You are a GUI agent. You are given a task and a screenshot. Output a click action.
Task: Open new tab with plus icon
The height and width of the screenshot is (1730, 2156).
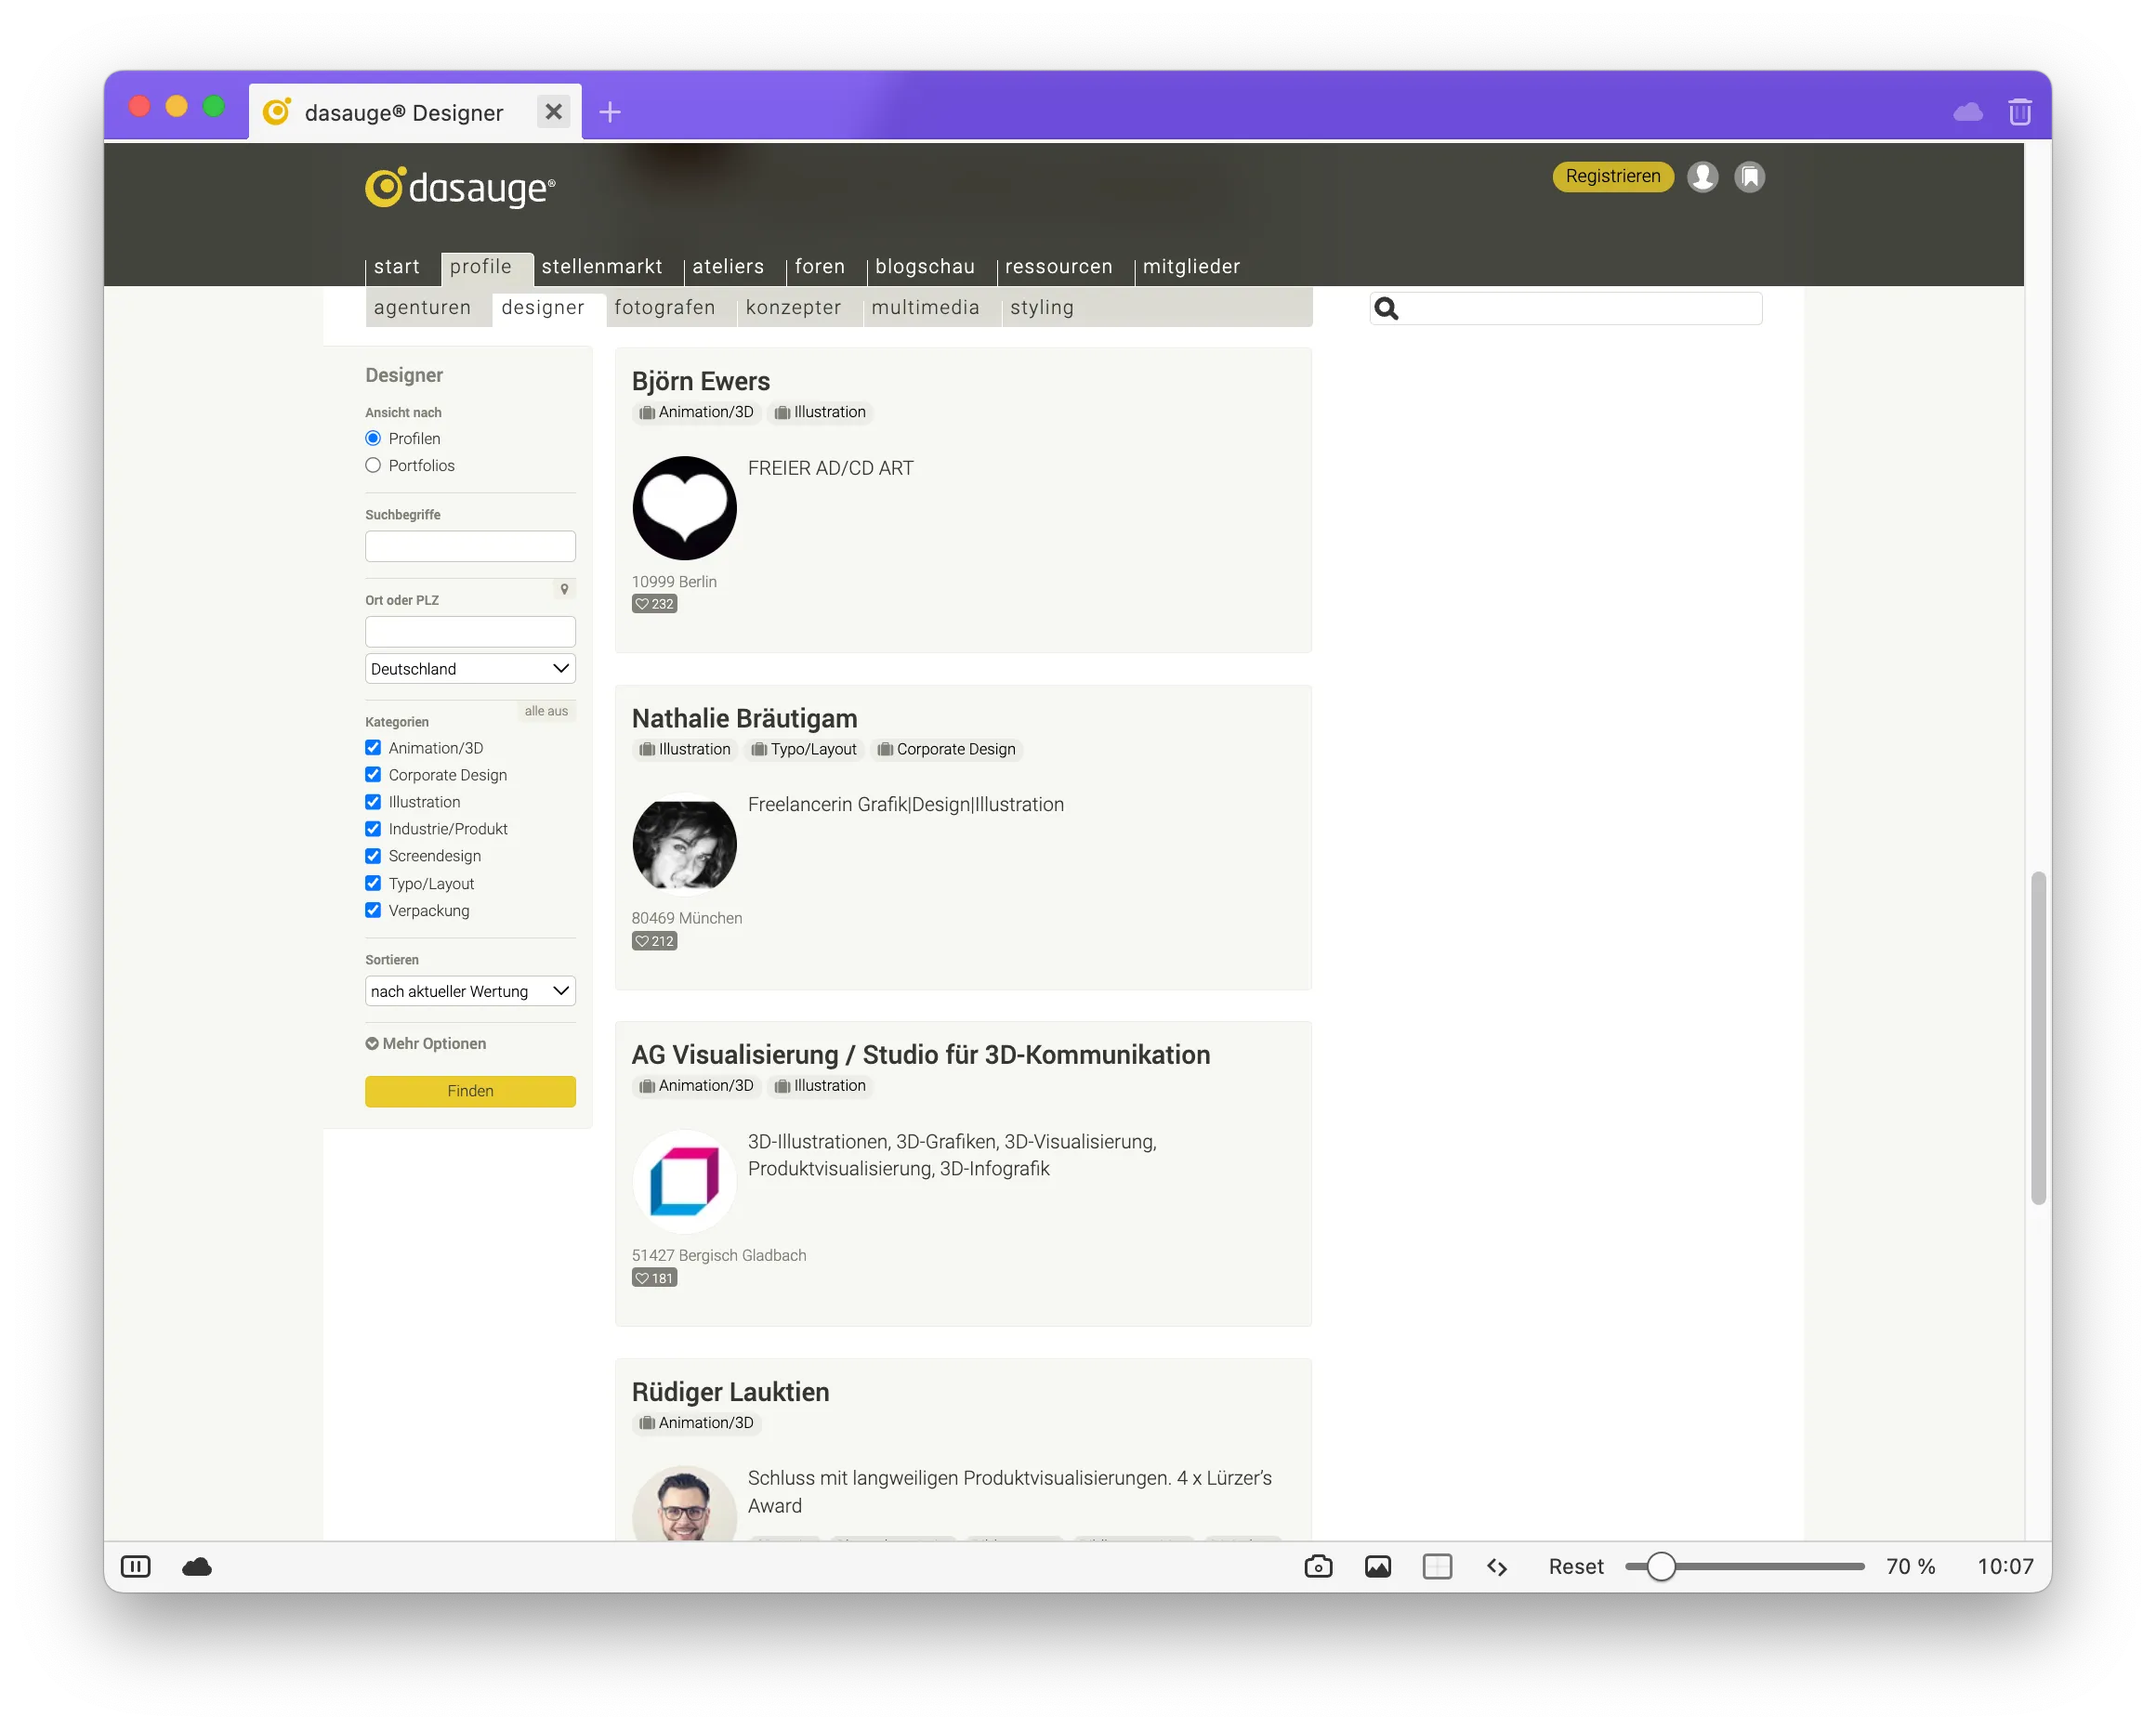click(610, 112)
